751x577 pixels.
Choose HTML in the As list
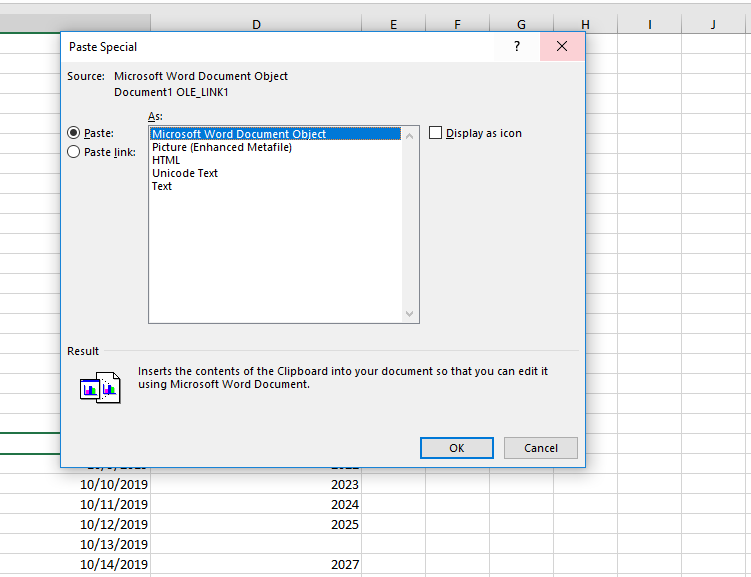tap(275, 160)
